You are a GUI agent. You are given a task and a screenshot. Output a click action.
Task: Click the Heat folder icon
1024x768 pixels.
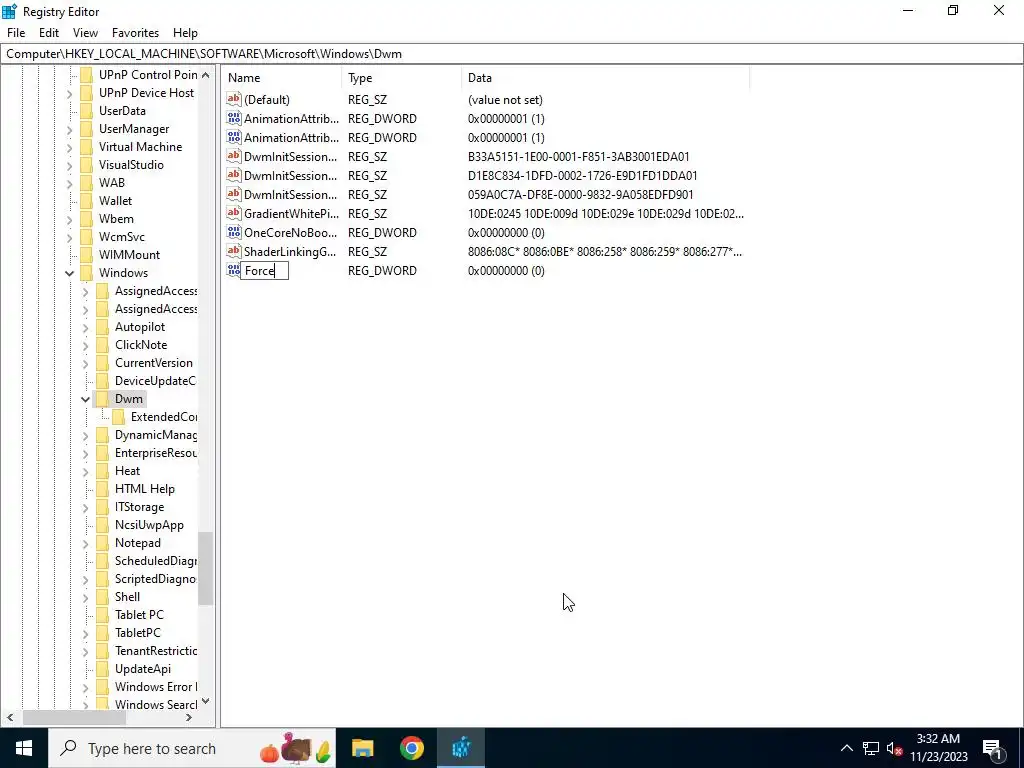(103, 471)
